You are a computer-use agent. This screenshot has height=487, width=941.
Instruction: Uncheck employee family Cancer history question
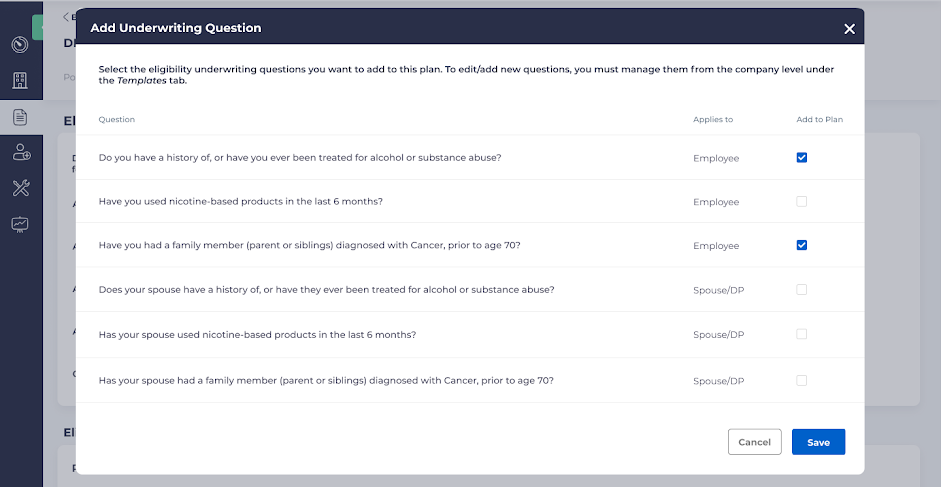(x=802, y=245)
